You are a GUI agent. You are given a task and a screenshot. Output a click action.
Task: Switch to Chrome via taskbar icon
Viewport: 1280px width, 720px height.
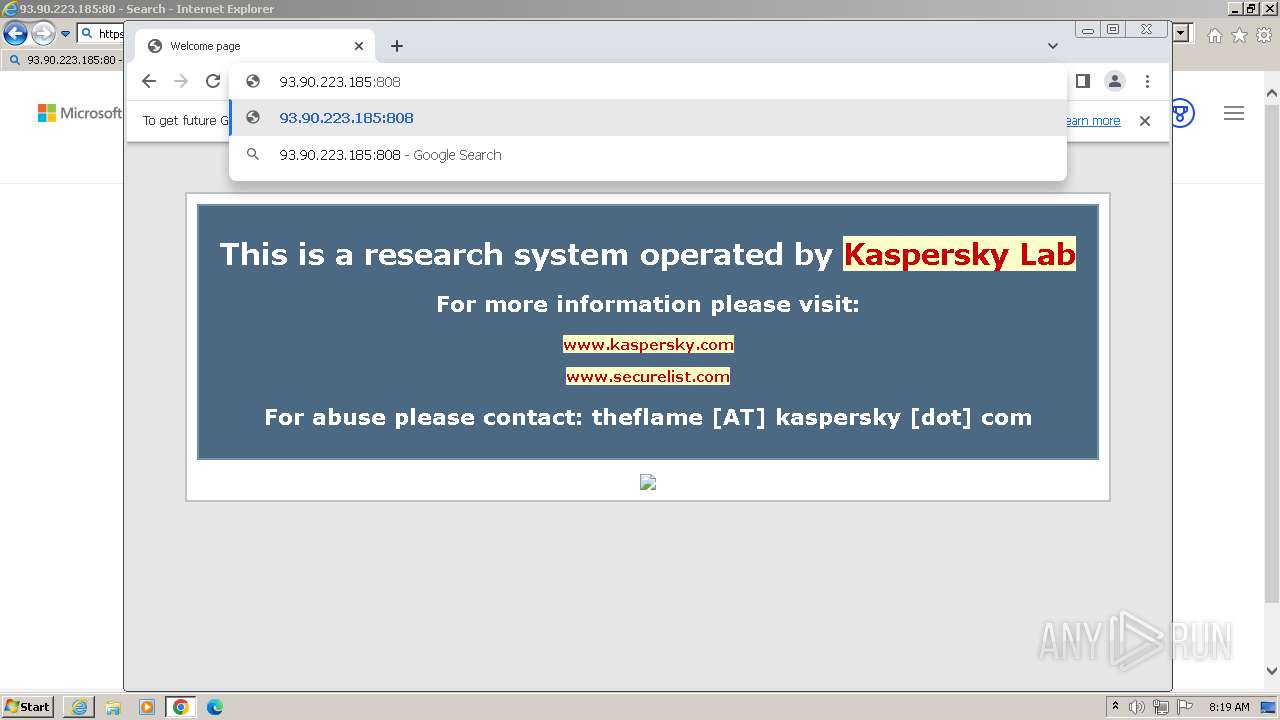[x=181, y=707]
